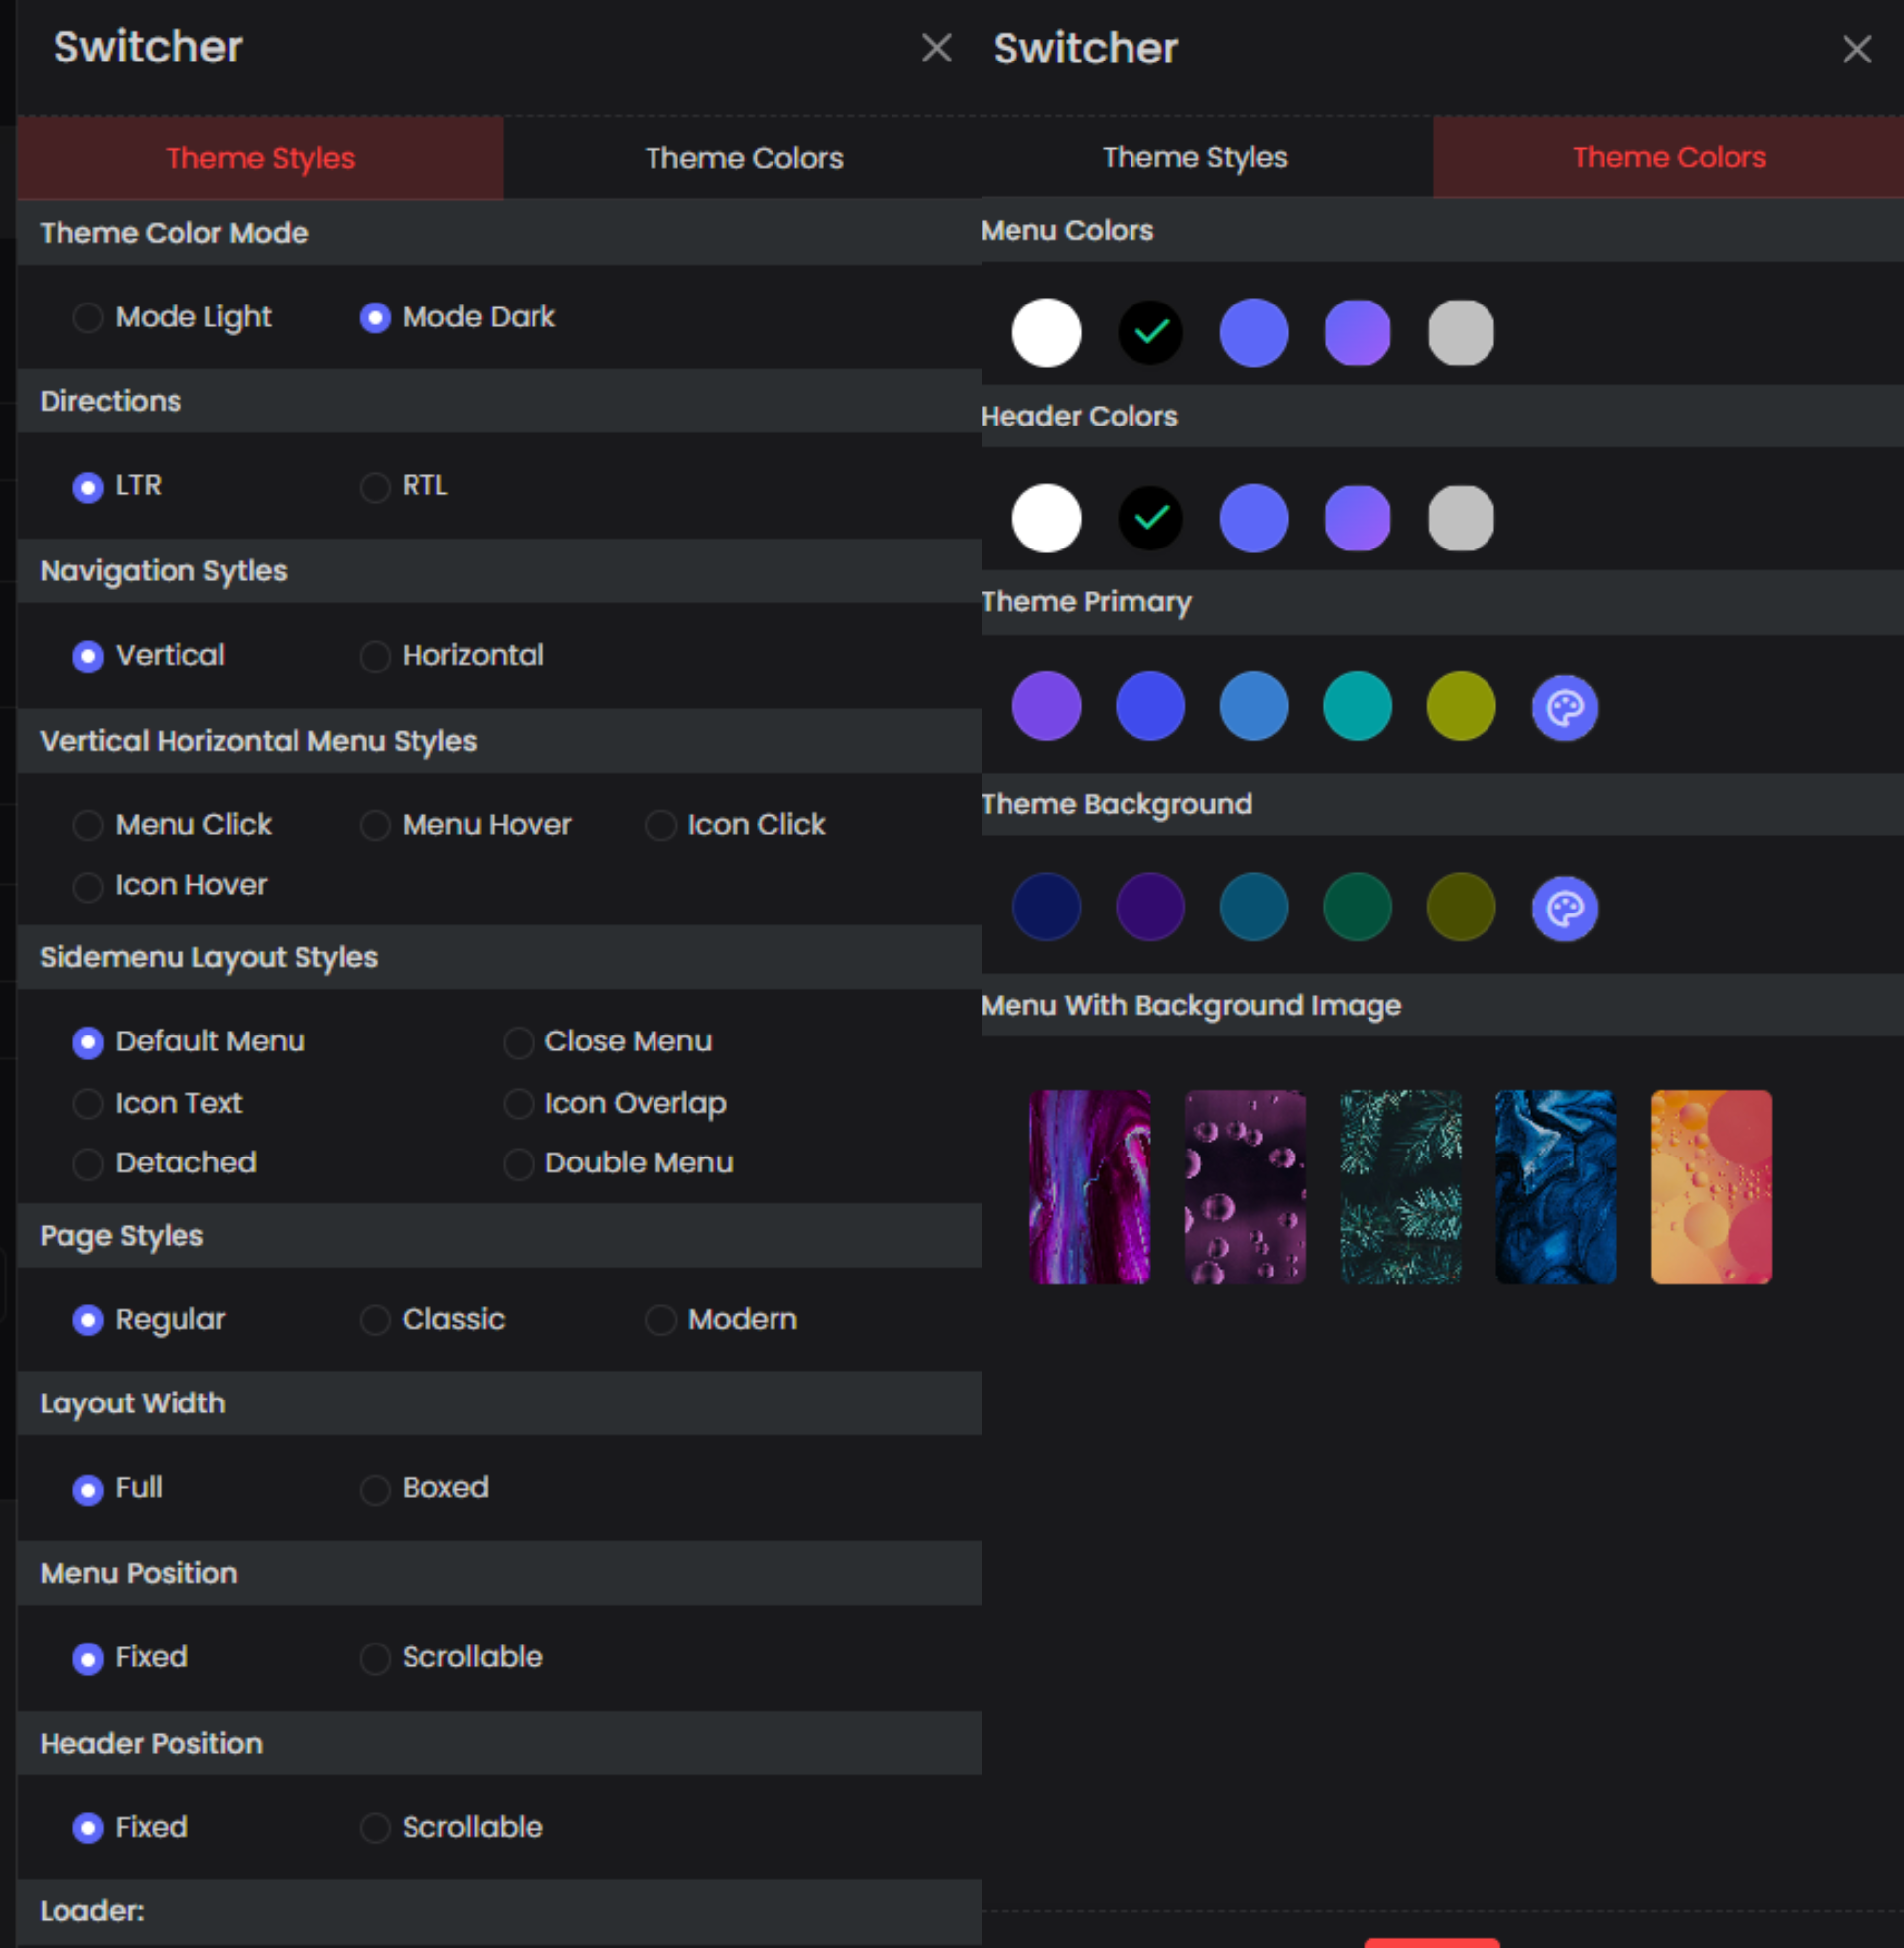
Task: Open Theme Background custom color picker icon
Action: click(1564, 908)
